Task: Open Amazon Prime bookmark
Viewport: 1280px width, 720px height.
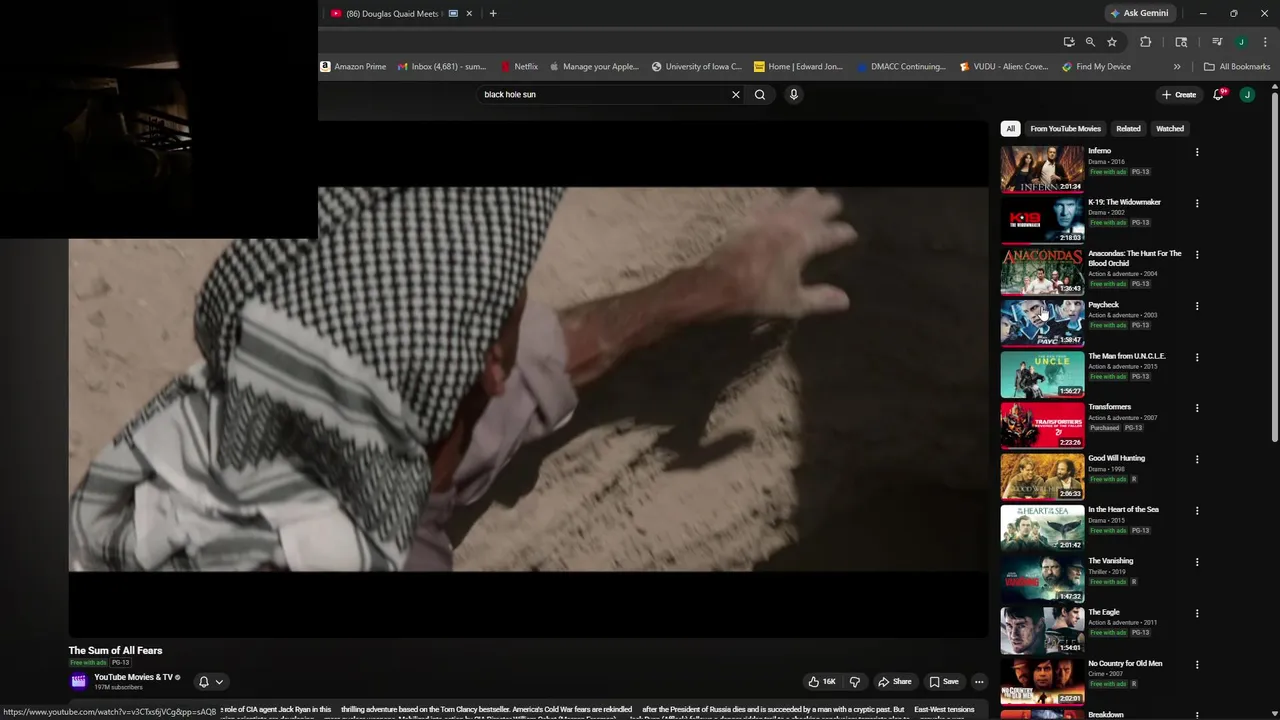Action: [x=353, y=67]
